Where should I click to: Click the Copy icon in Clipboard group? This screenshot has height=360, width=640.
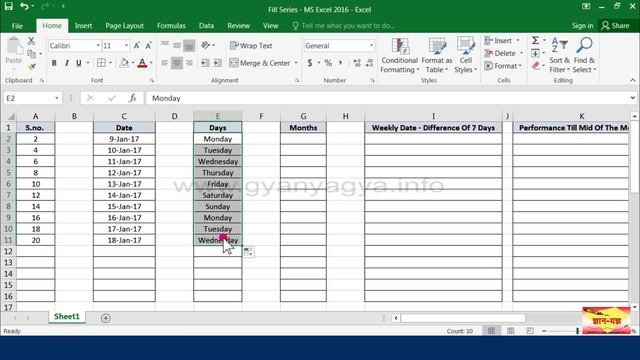(x=31, y=53)
